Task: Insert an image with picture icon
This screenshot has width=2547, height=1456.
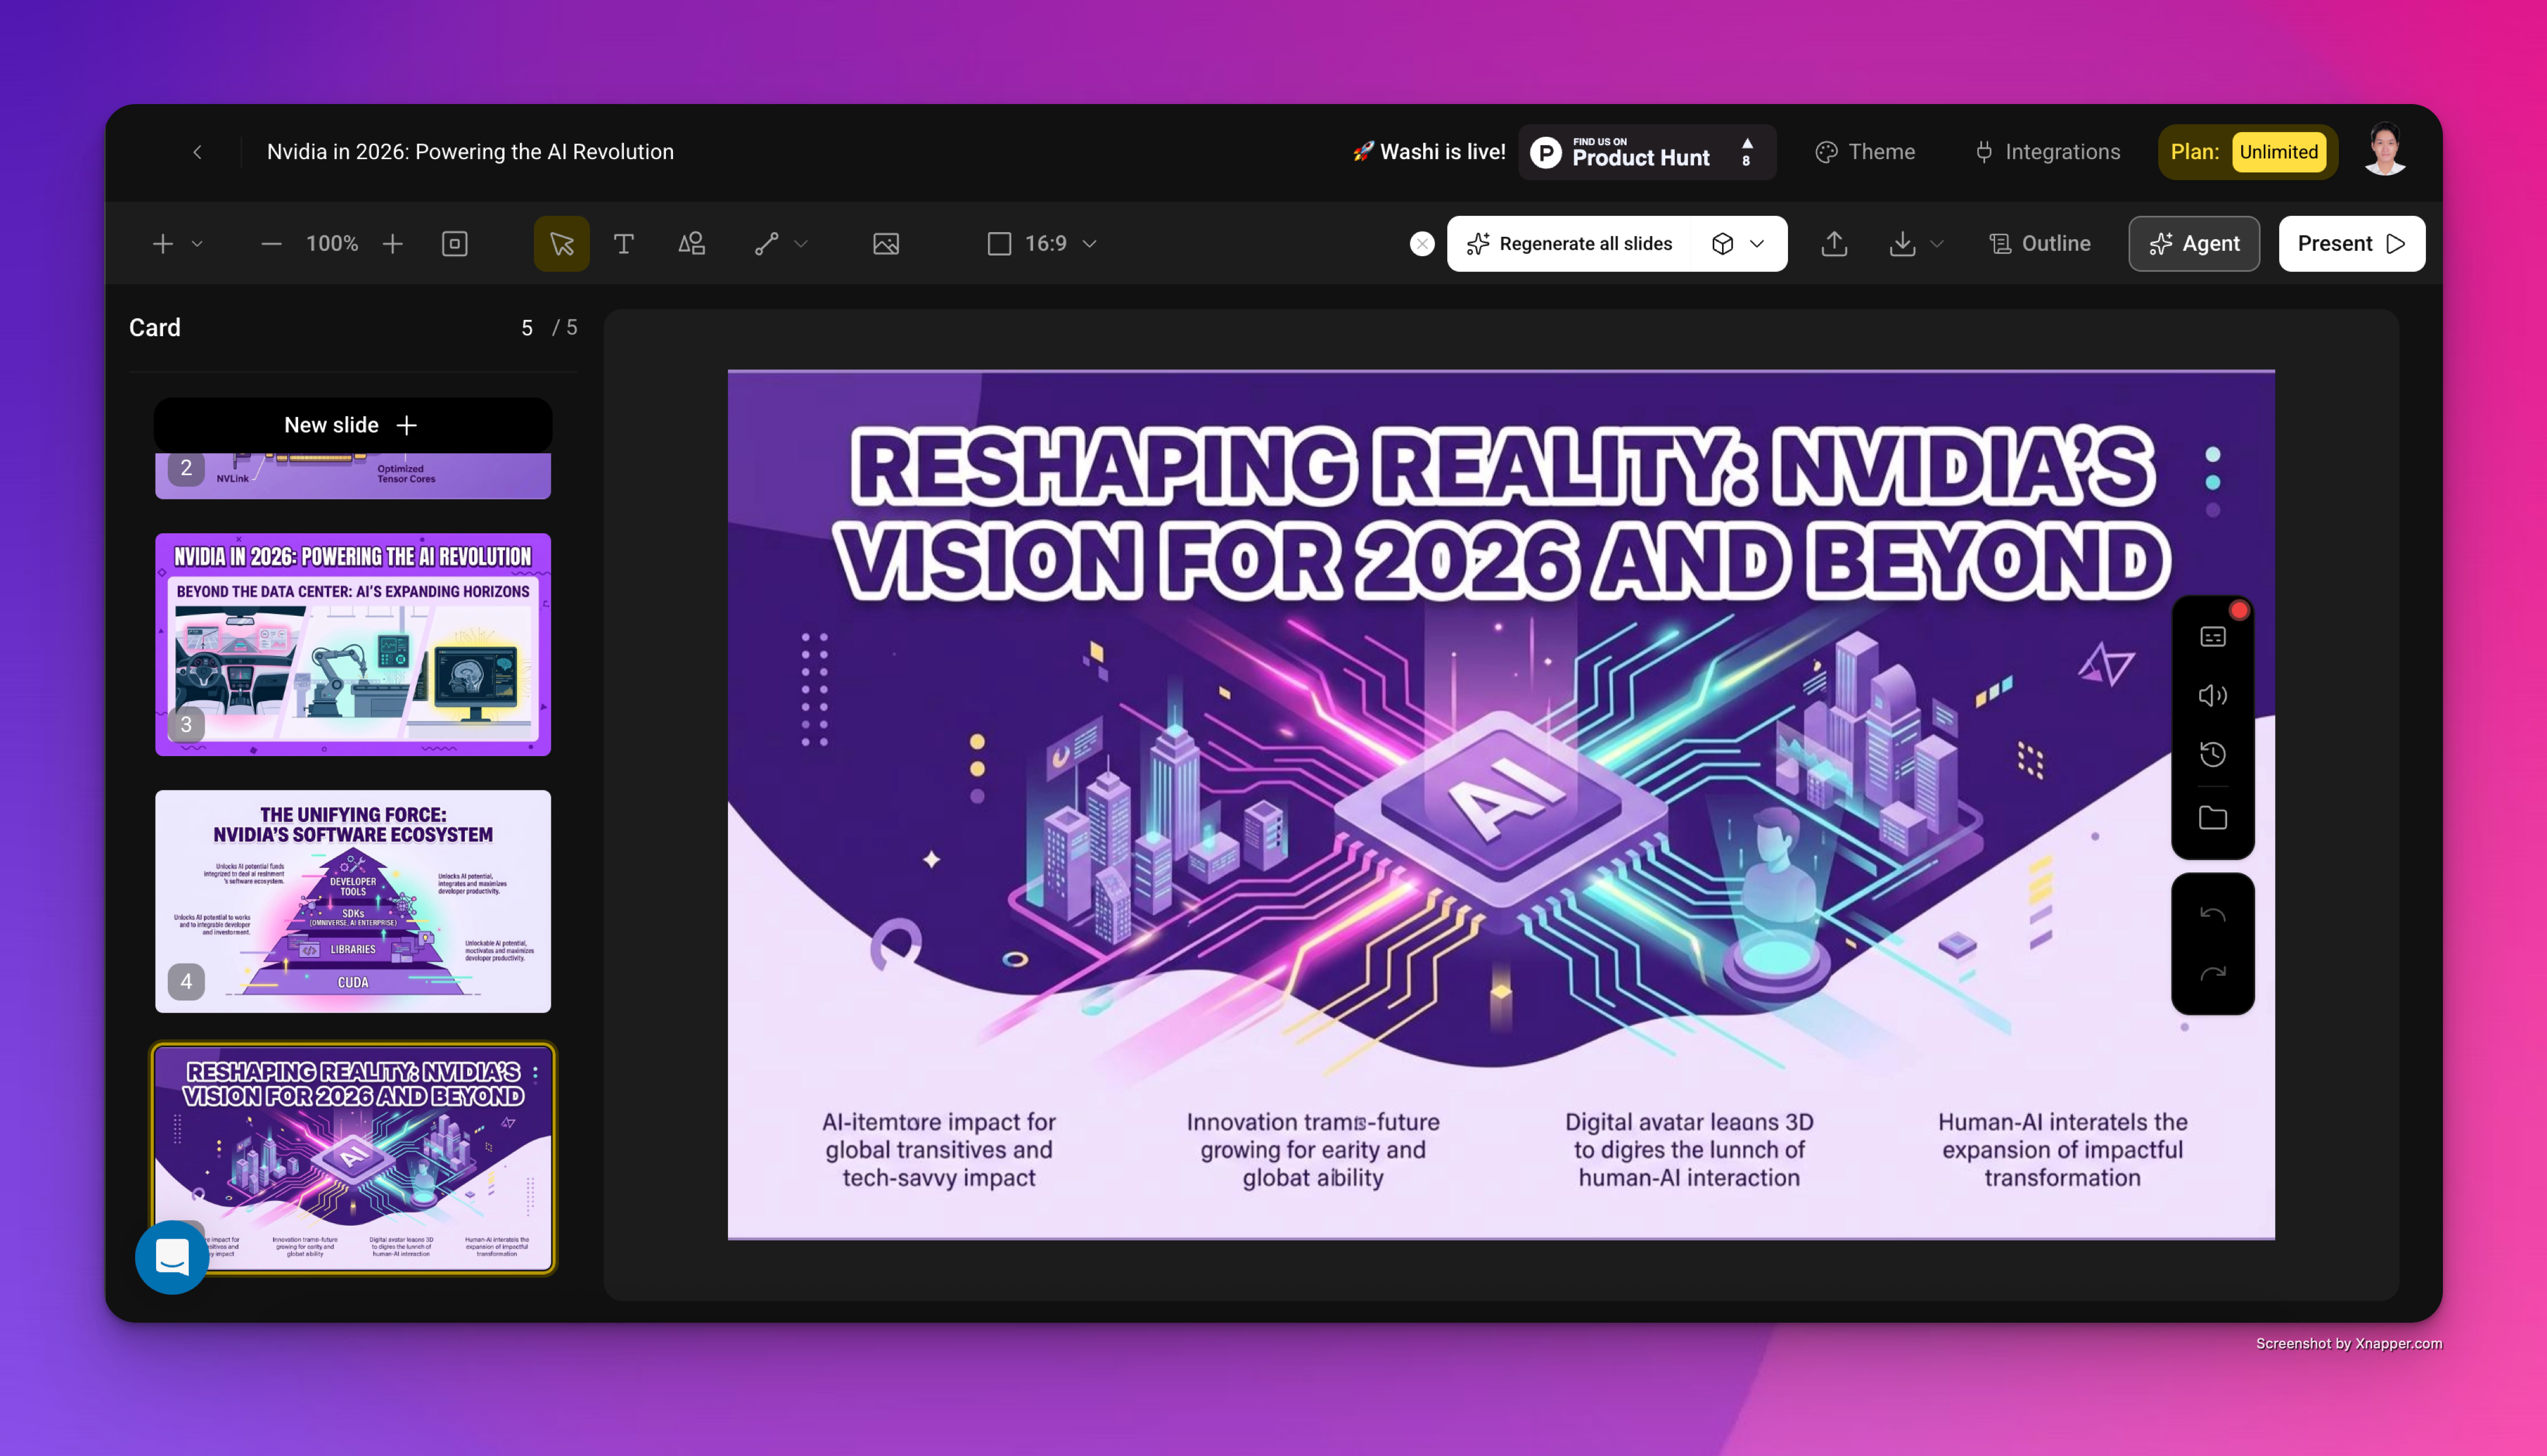Action: (886, 244)
